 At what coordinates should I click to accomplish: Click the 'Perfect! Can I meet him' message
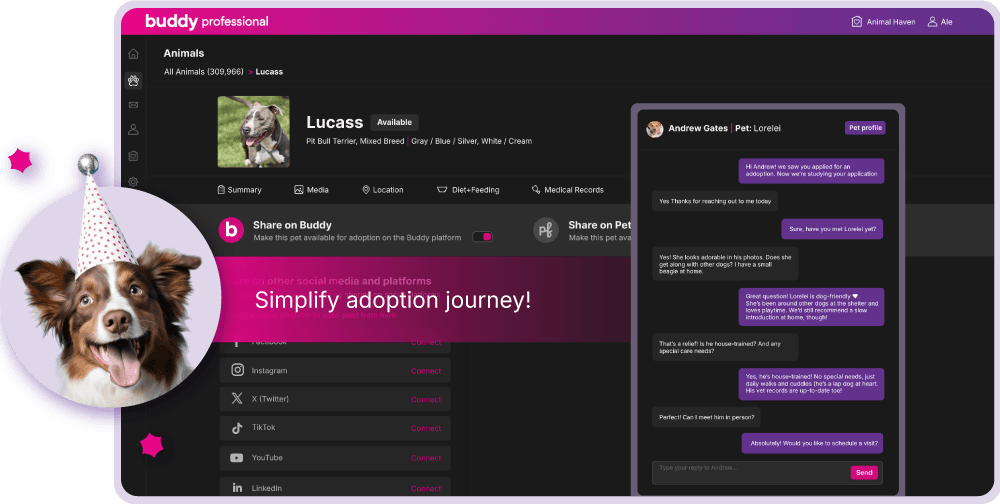click(x=706, y=417)
